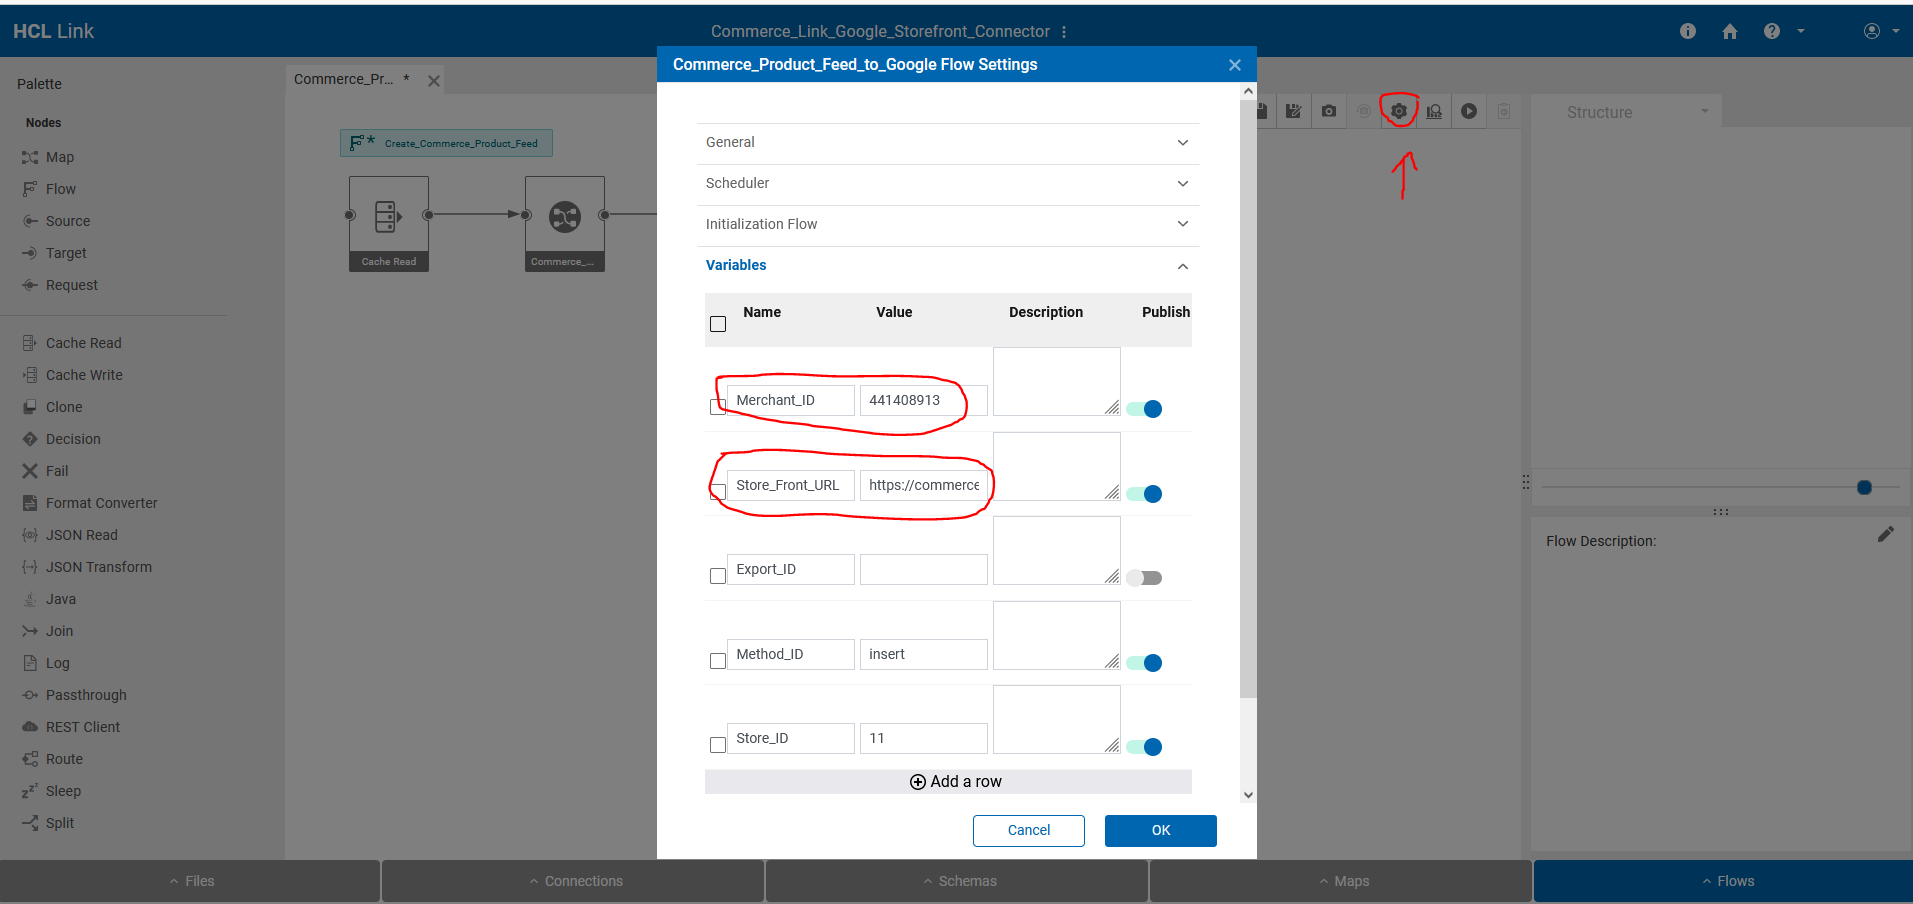The width and height of the screenshot is (1913, 904).
Task: Click the zoom slider handle in Structure panel
Action: point(1864,487)
